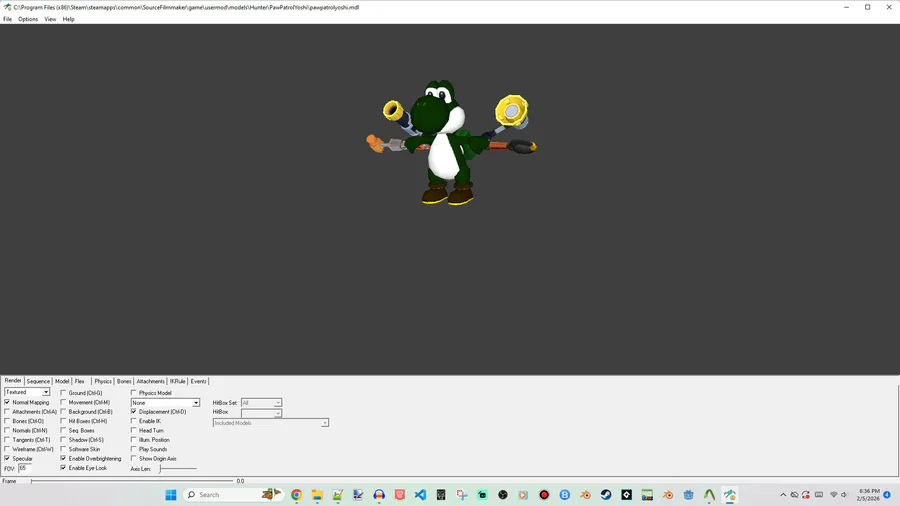Open the HitBox dropdown
This screenshot has height=506, width=900.
coord(261,413)
